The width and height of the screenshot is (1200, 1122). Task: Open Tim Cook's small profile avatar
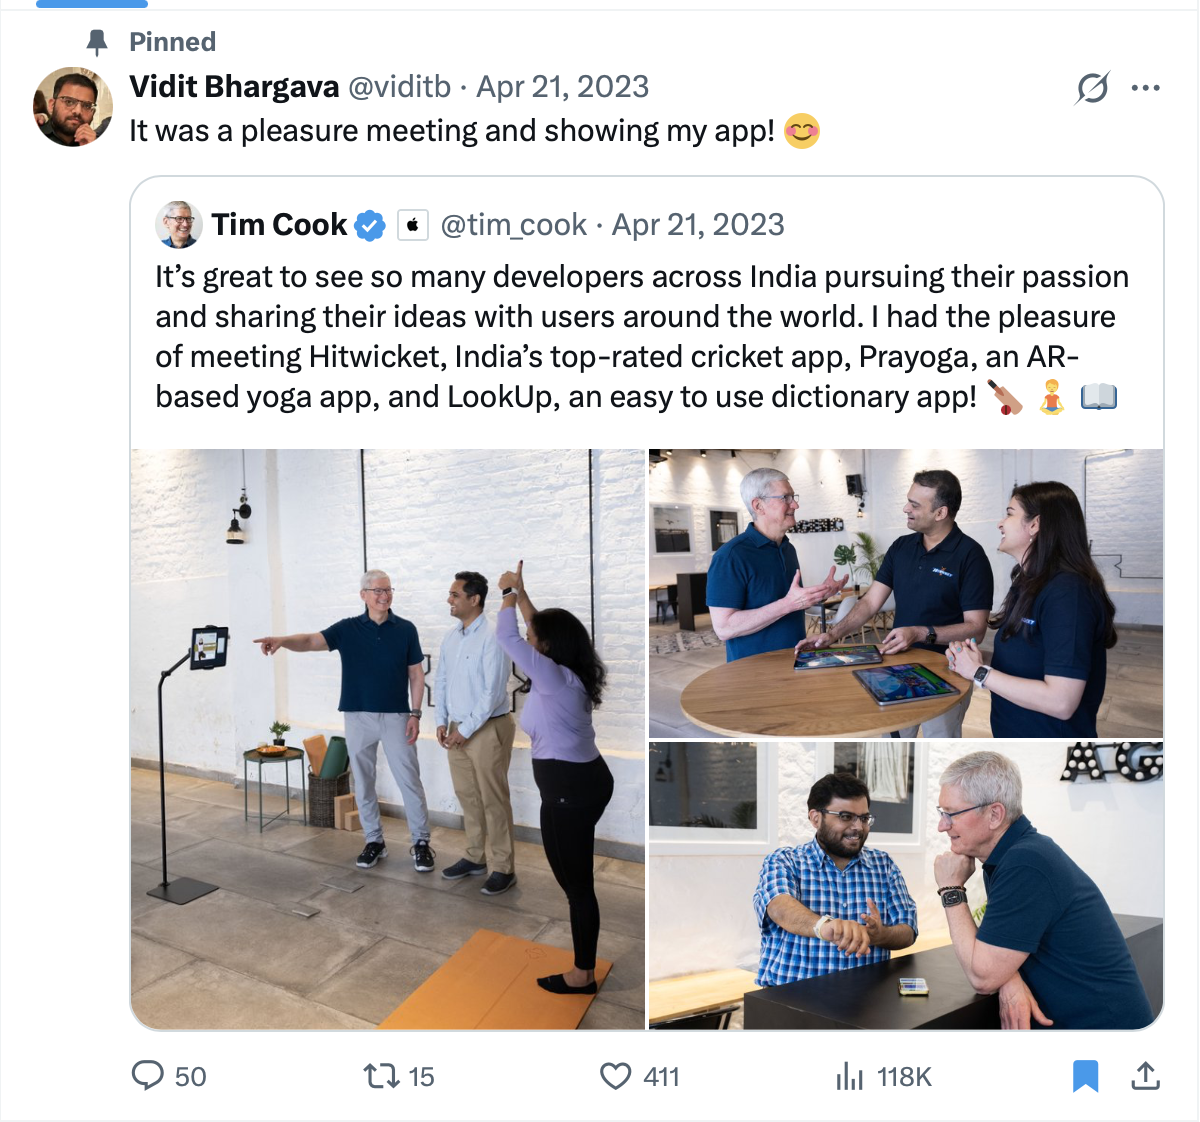(179, 225)
